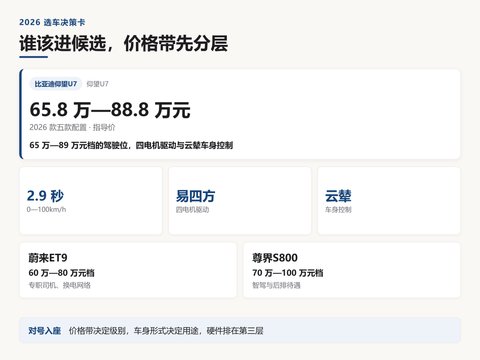Select the title '谁该进候选，价格带先分层'
Viewport: 480px width, 360px height.
[x=124, y=43]
